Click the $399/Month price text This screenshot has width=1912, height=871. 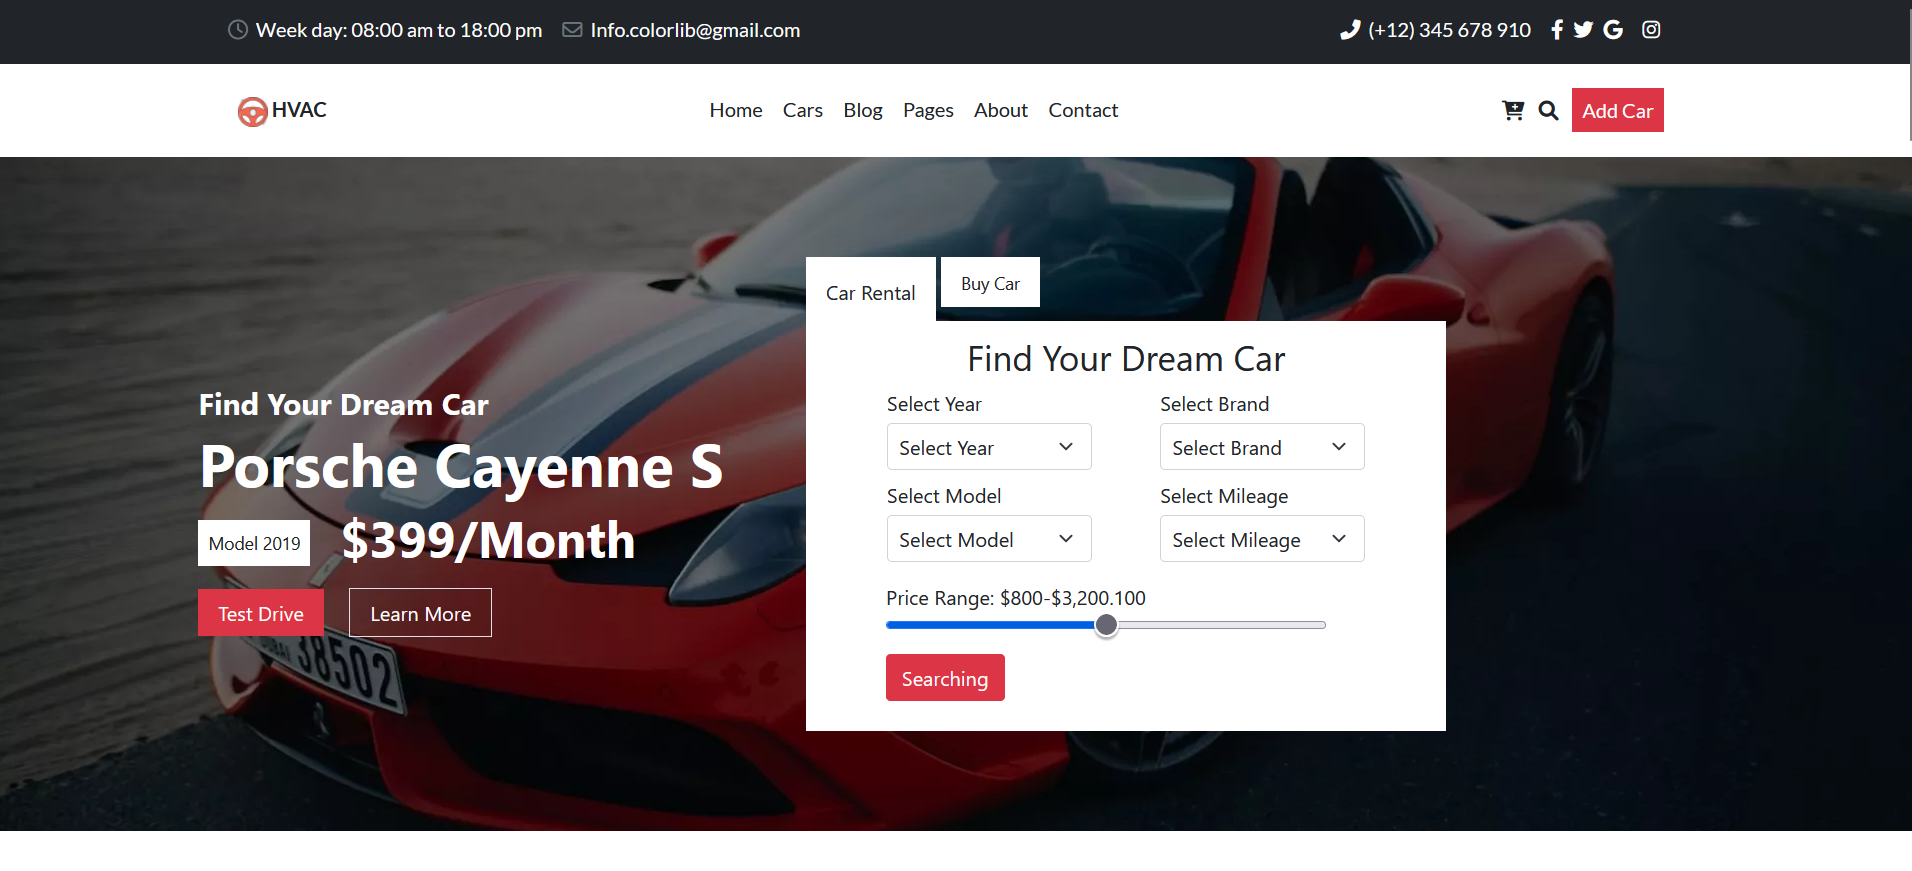tap(488, 541)
